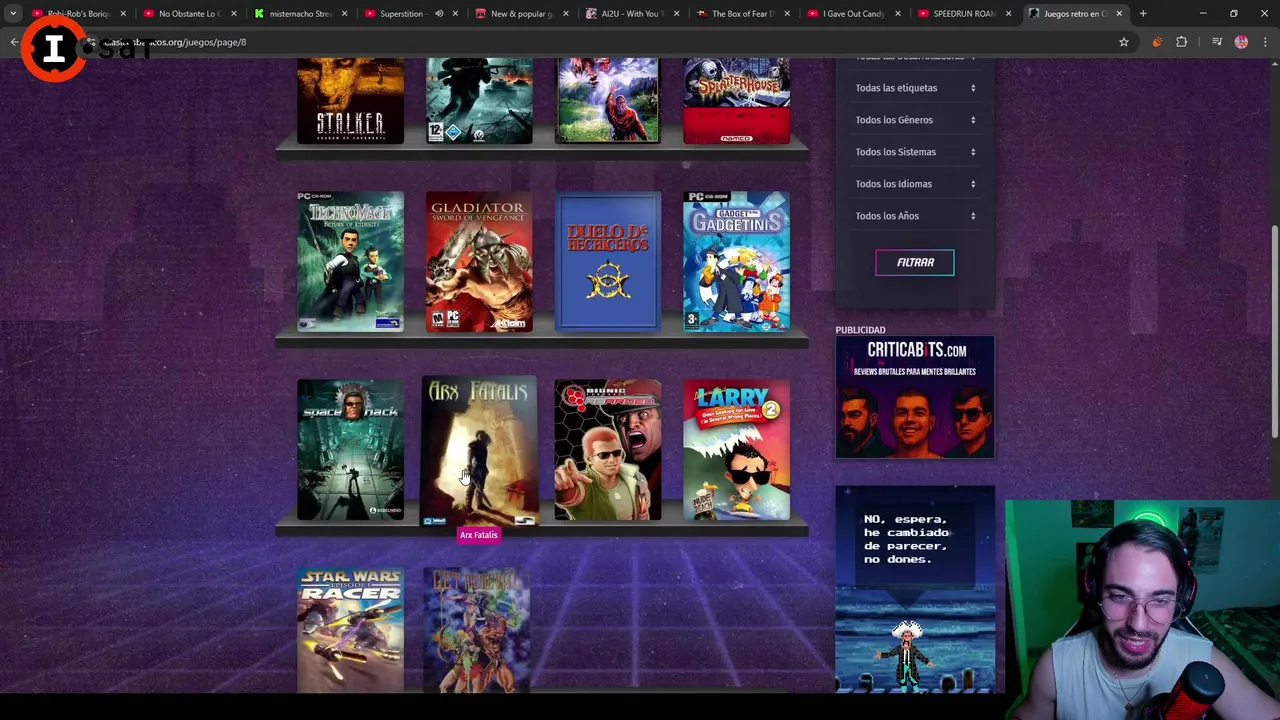
Task: Expand the 'Todos los Años' dropdown
Action: point(915,216)
